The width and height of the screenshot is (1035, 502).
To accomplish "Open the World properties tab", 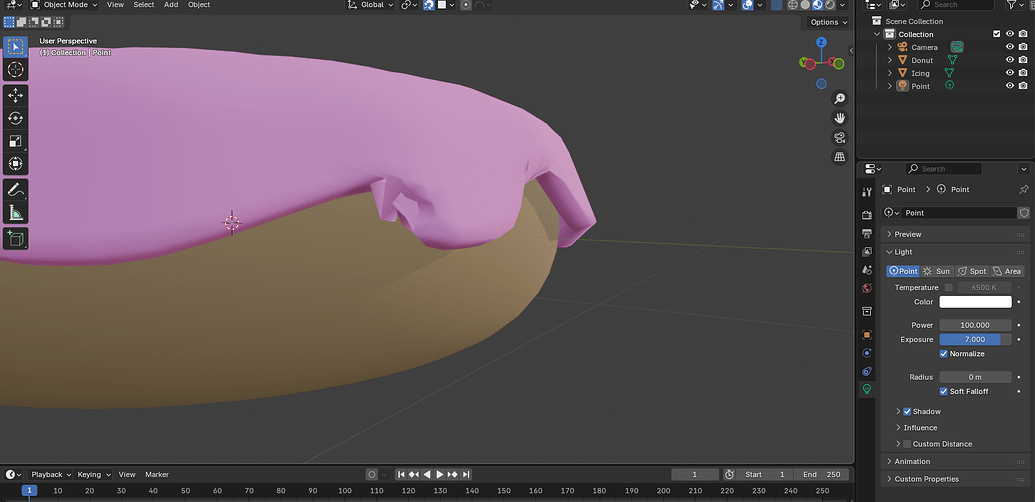I will [x=867, y=288].
